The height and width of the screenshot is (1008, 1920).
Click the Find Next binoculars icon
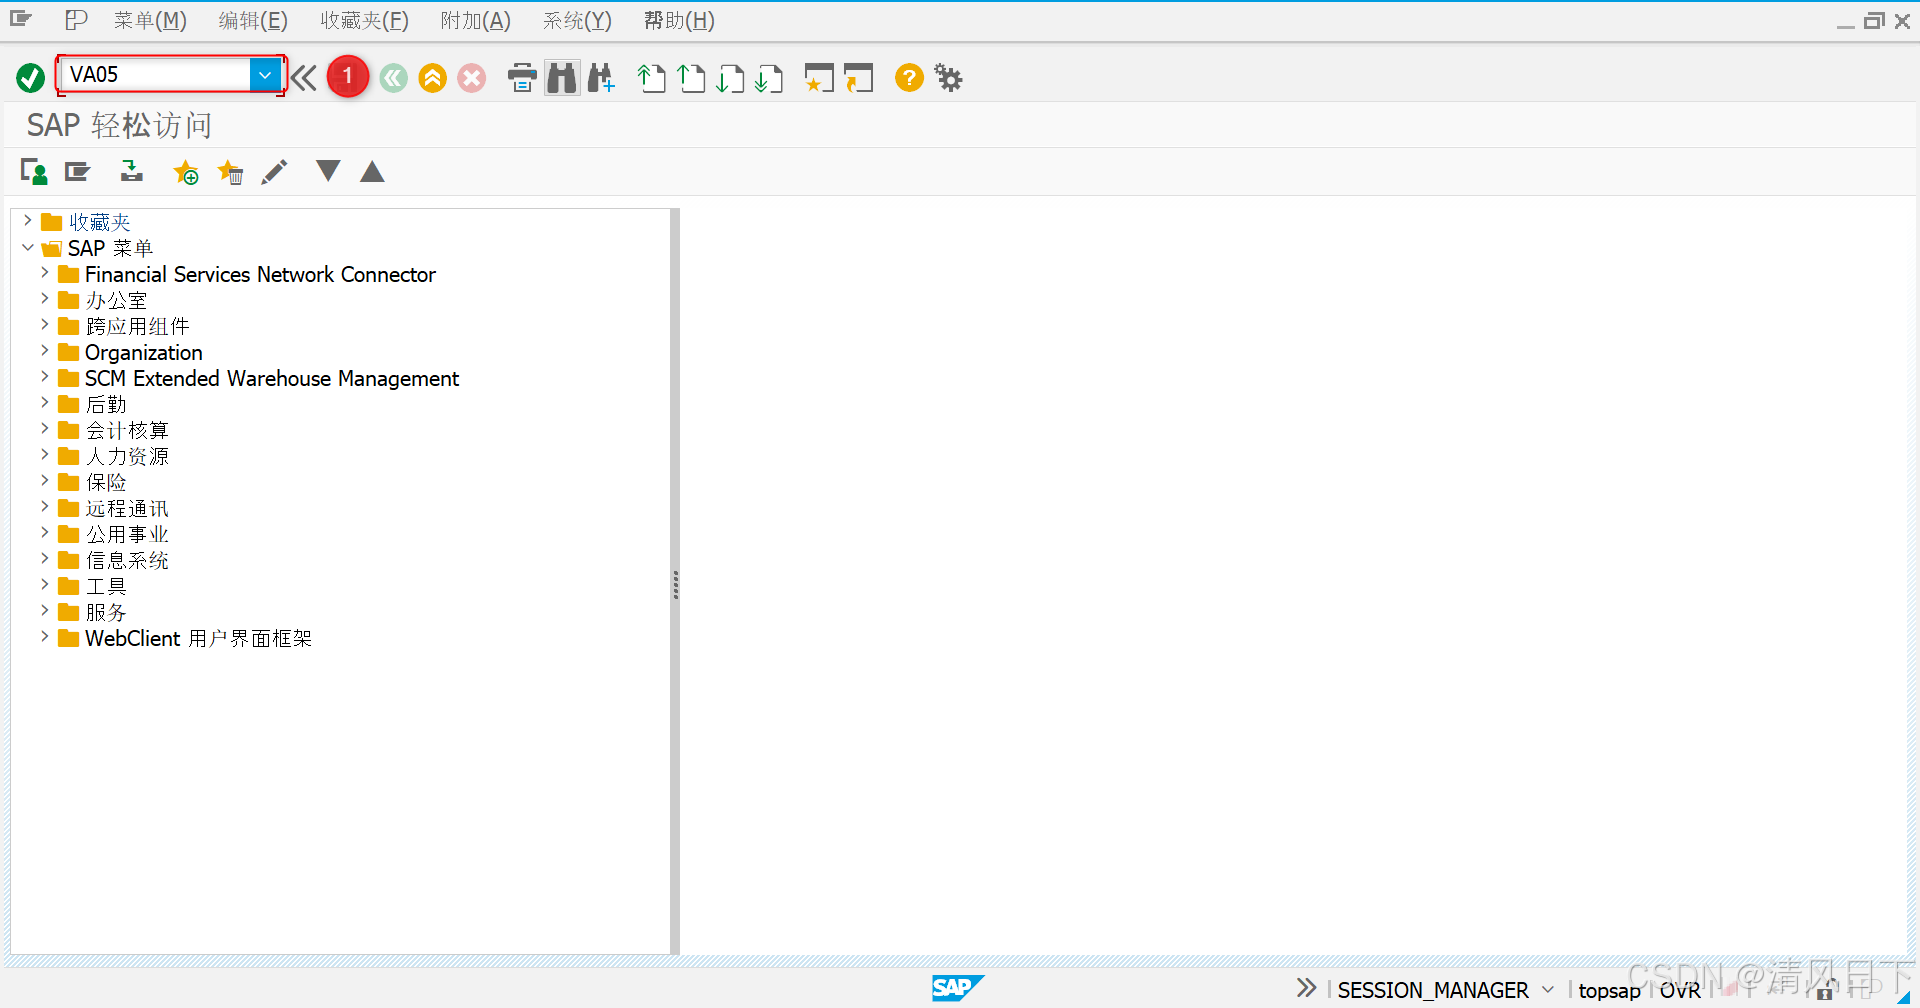[x=601, y=78]
